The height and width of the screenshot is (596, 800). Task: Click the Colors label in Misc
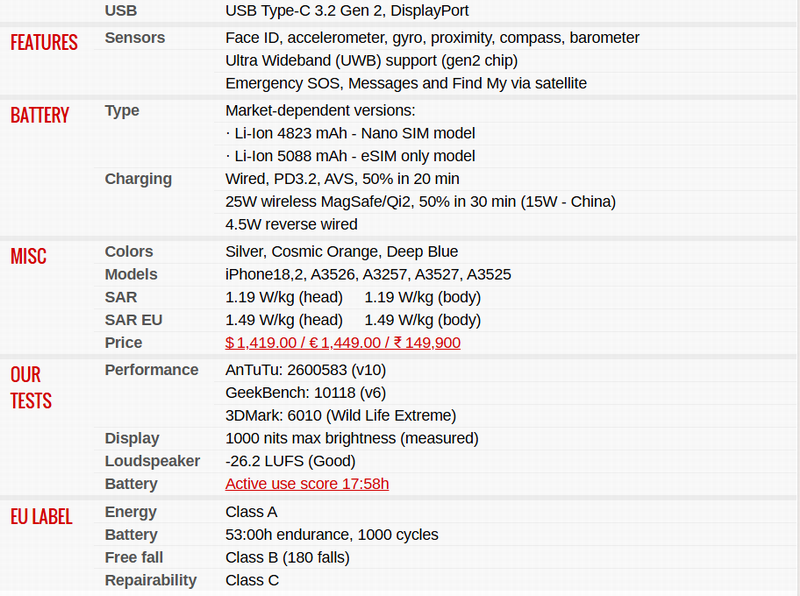point(129,251)
